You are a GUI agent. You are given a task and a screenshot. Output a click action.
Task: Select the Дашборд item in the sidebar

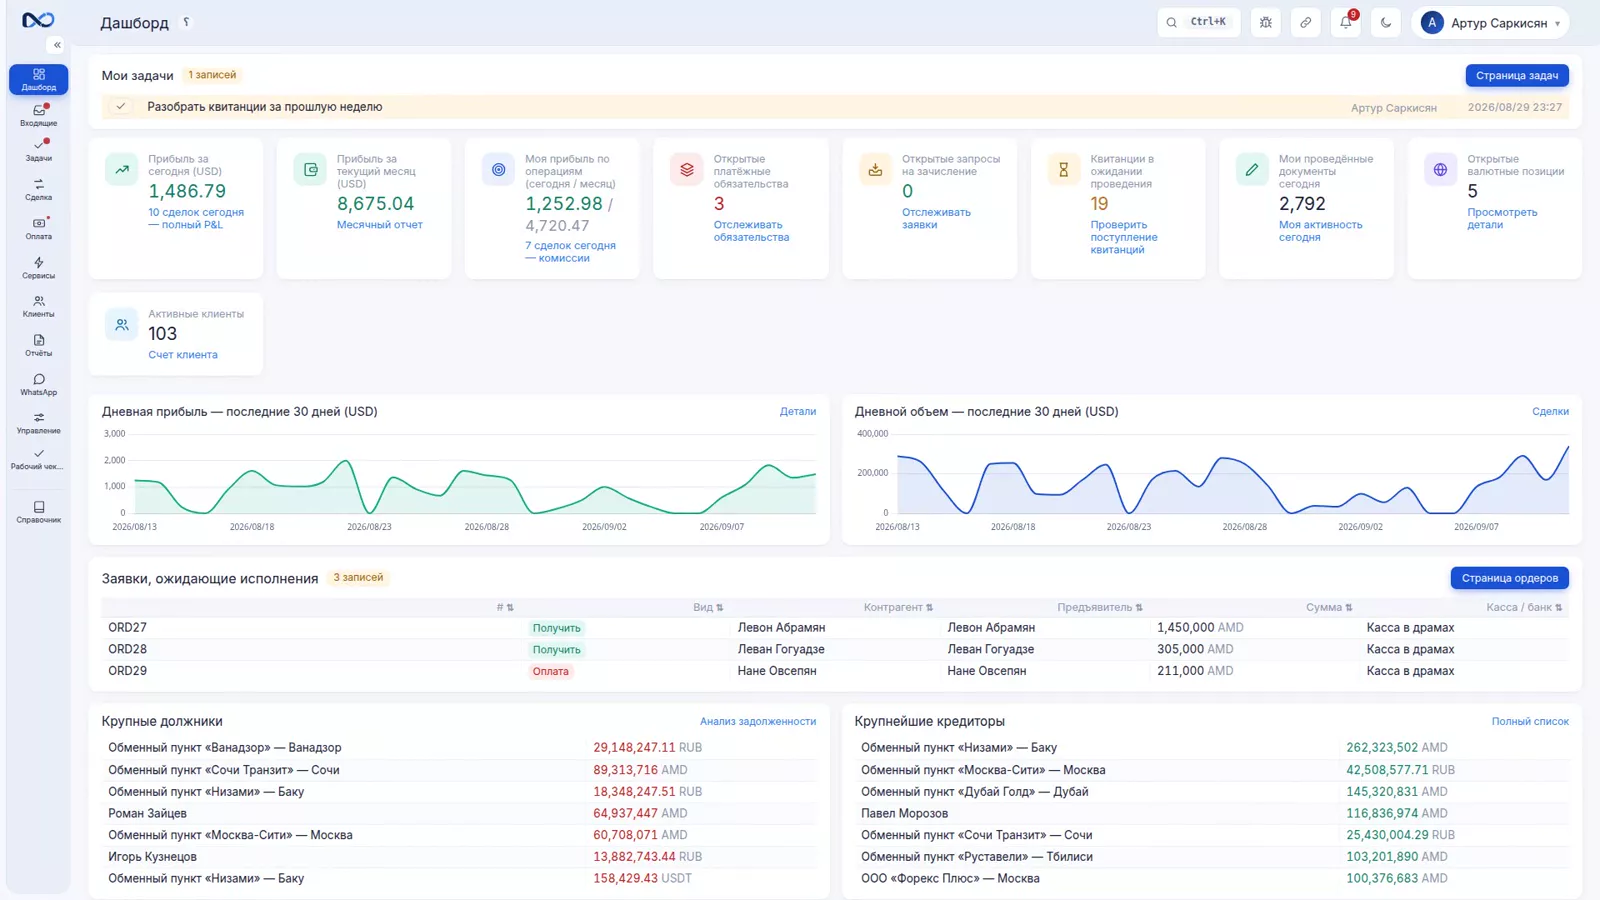[39, 79]
